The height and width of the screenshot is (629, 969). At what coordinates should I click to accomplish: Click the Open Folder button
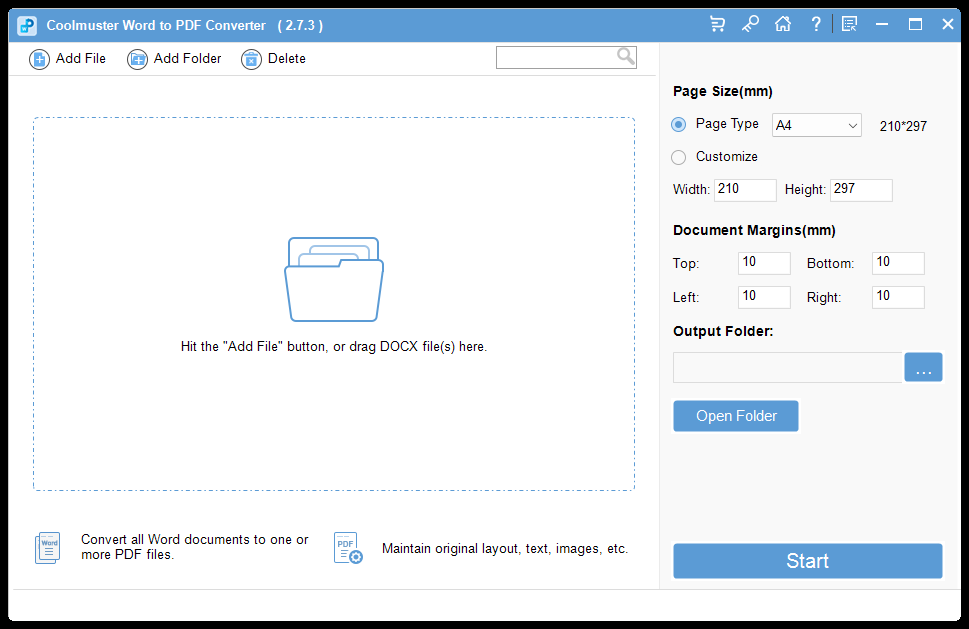(736, 416)
